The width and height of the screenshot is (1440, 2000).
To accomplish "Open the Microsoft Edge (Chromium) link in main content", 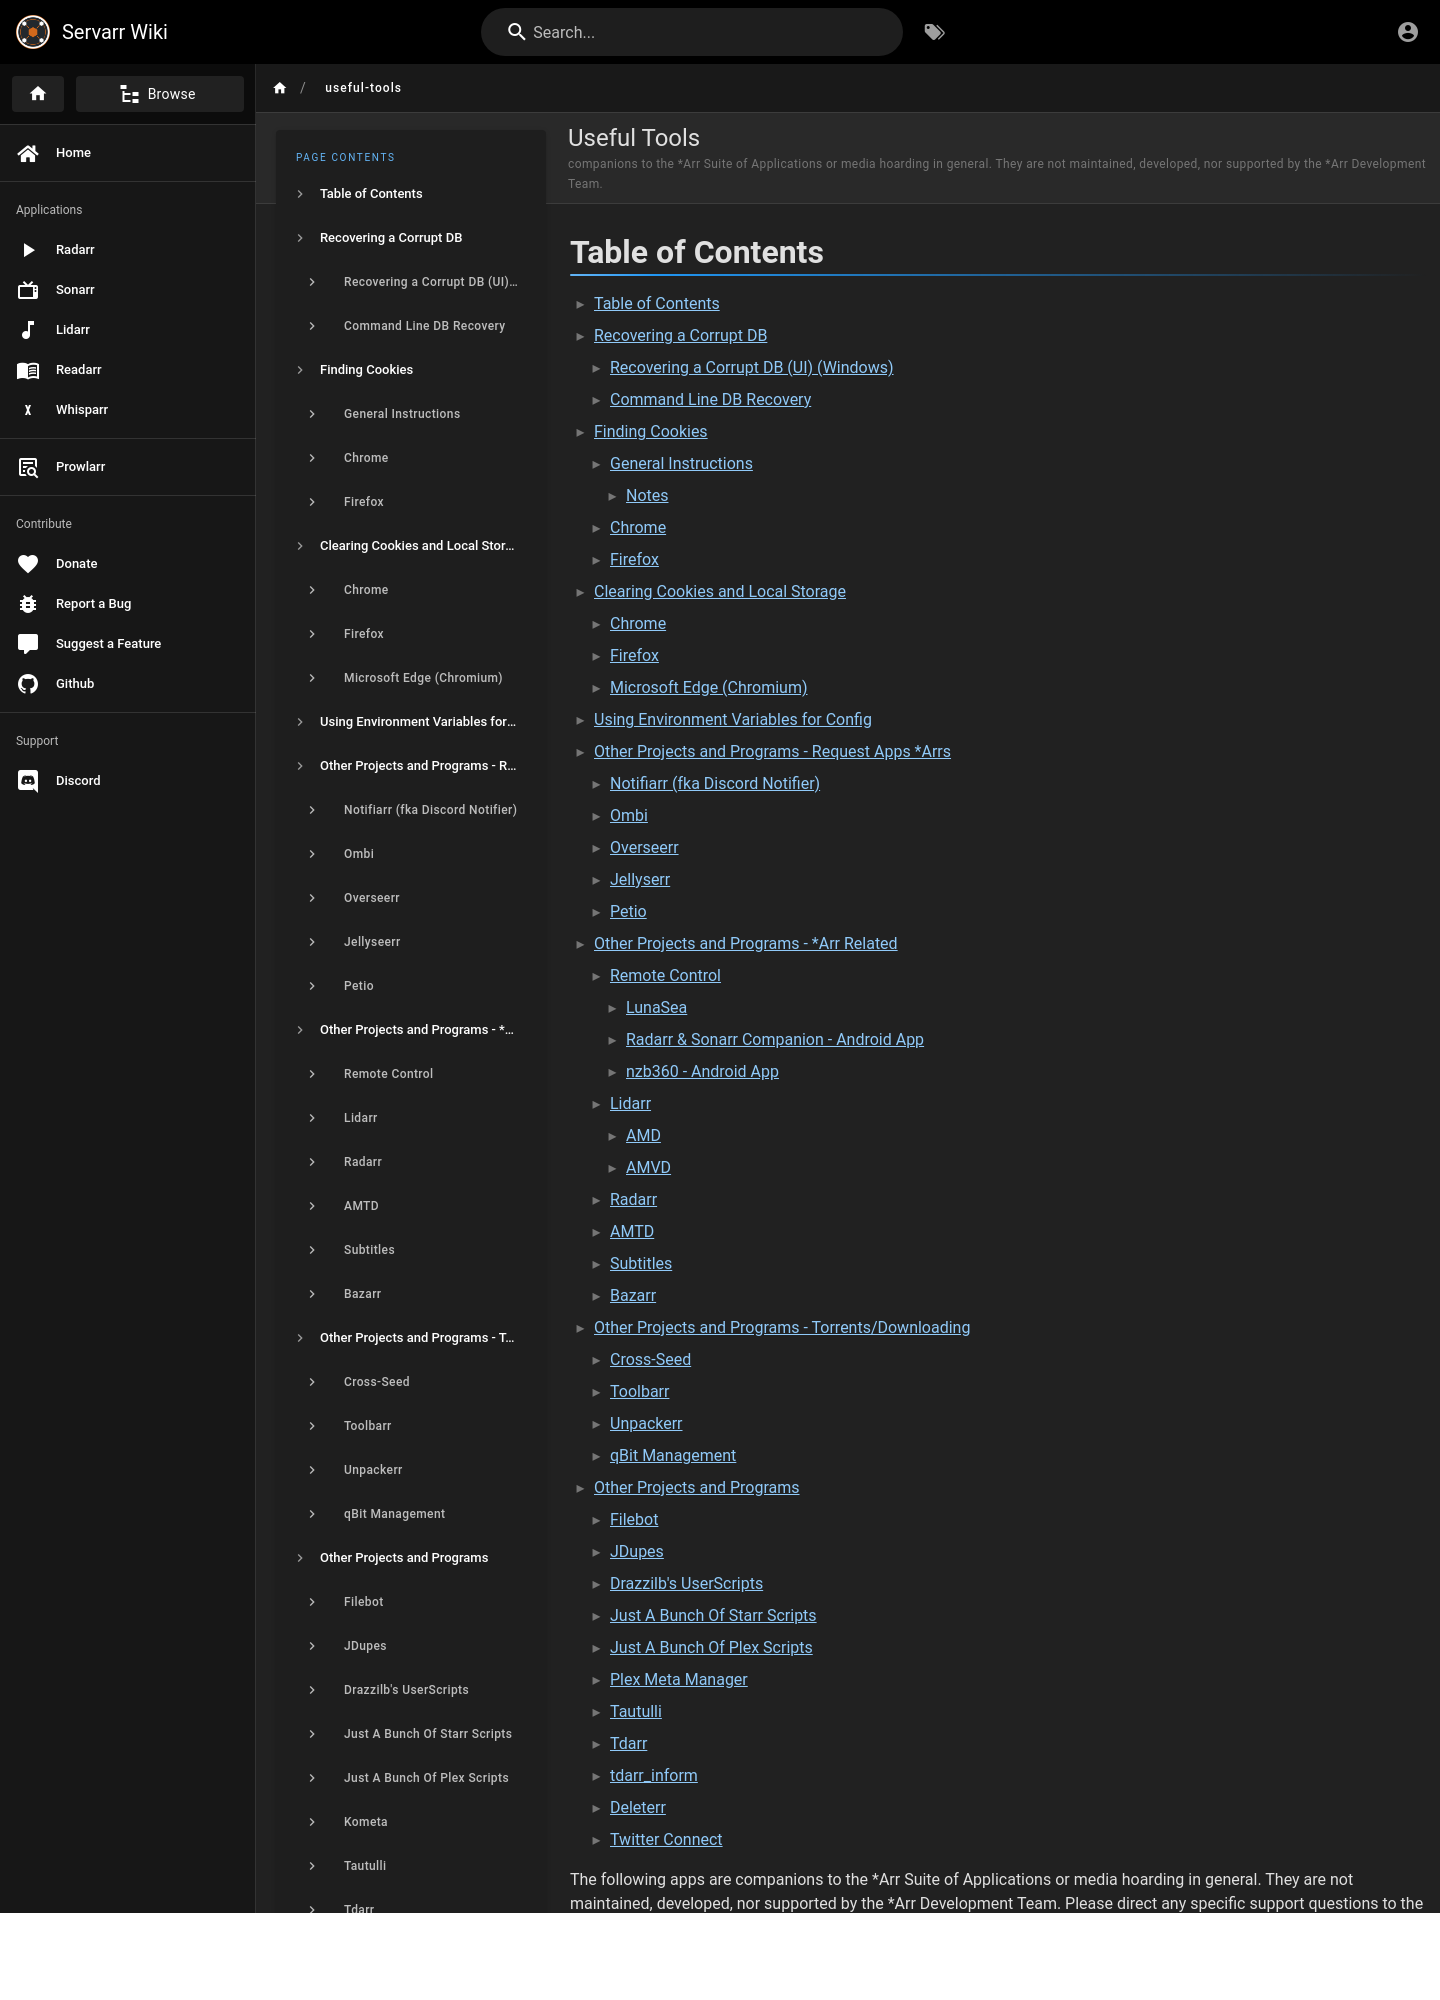I will point(708,688).
